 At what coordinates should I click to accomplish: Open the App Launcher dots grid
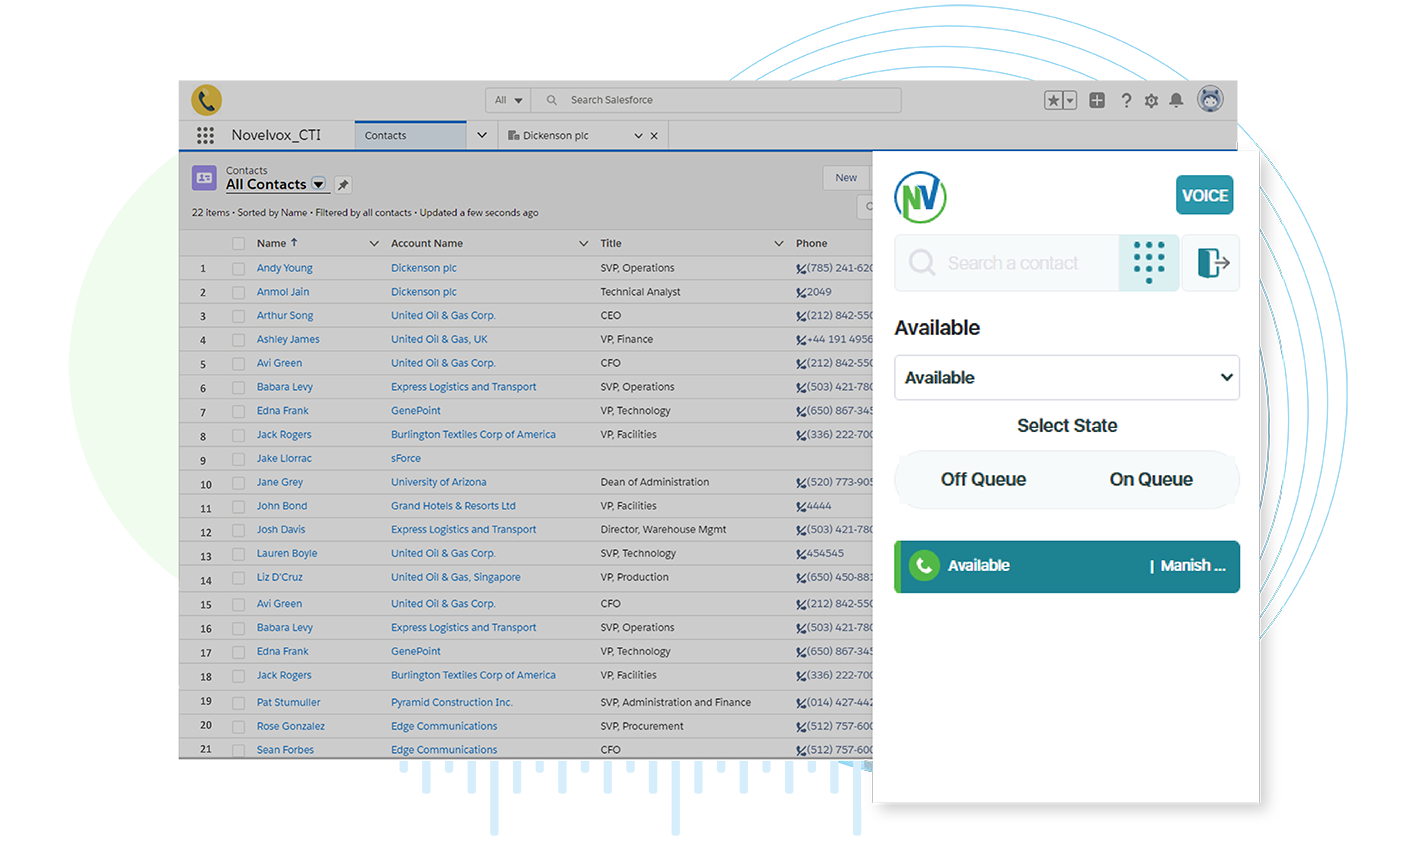point(205,135)
